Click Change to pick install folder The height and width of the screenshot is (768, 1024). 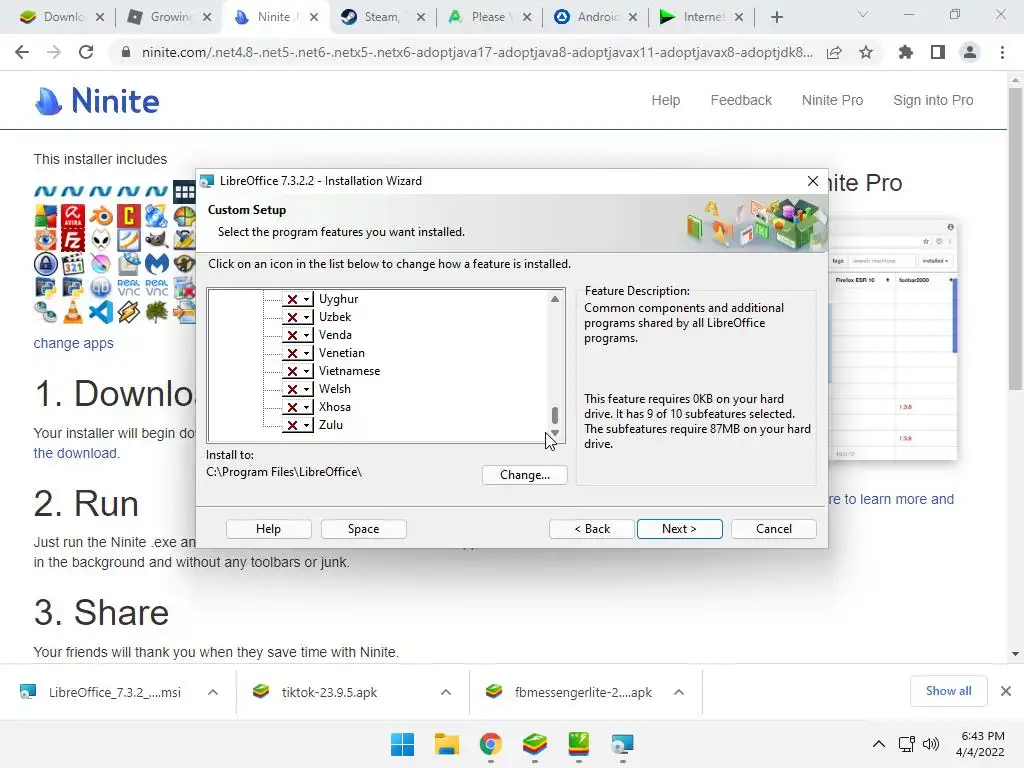click(x=524, y=475)
